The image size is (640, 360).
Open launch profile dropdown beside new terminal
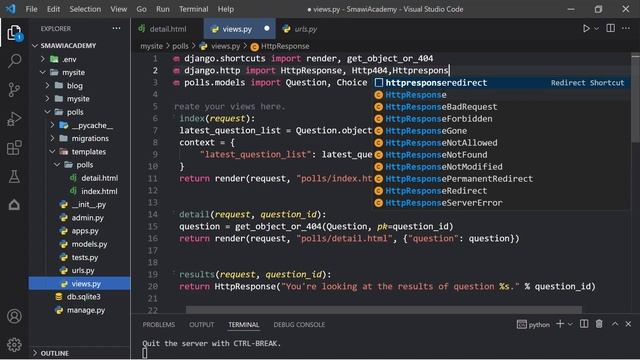click(570, 324)
